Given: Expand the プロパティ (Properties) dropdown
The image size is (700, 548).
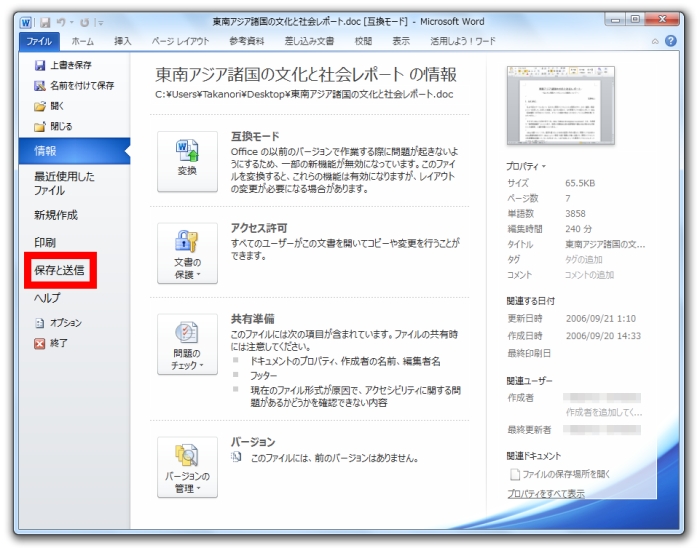Looking at the screenshot, I should (525, 166).
